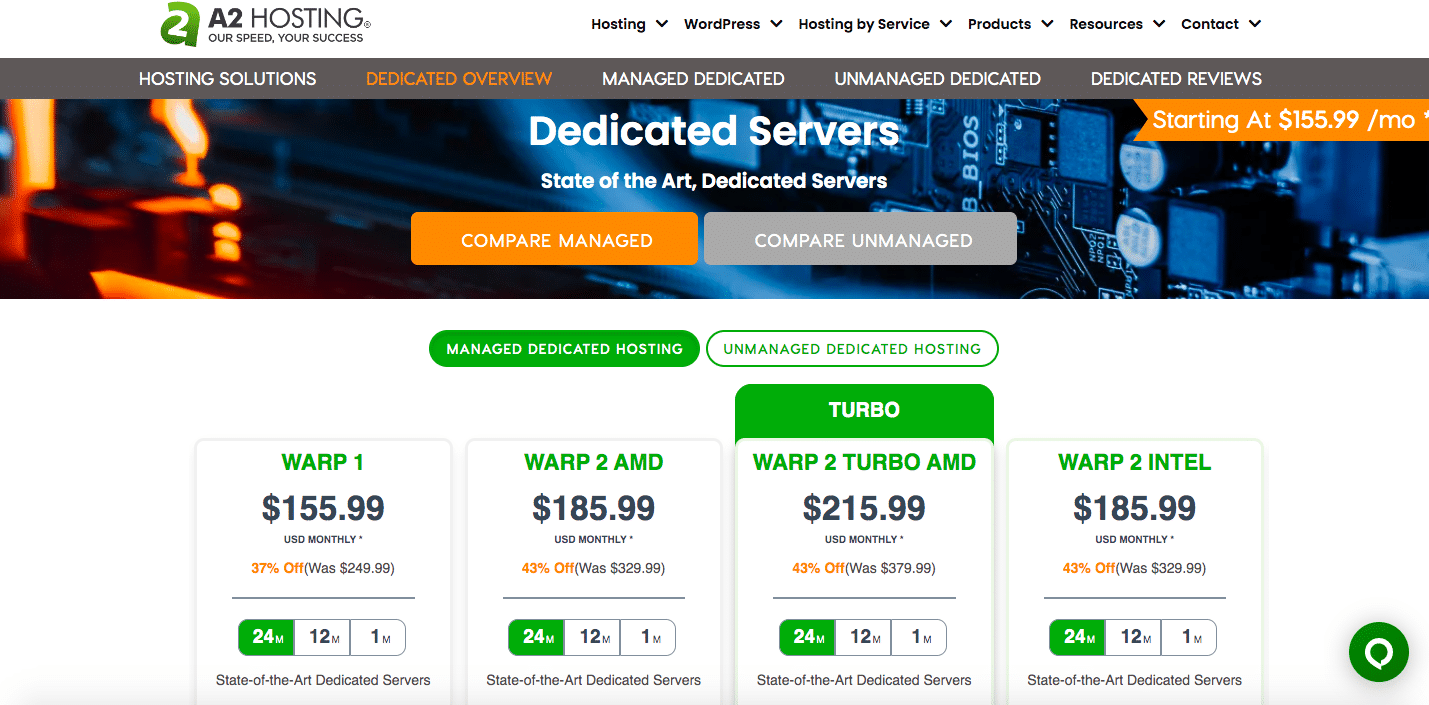1429x705 pixels.
Task: Click the Compare Managed button
Action: tap(554, 238)
